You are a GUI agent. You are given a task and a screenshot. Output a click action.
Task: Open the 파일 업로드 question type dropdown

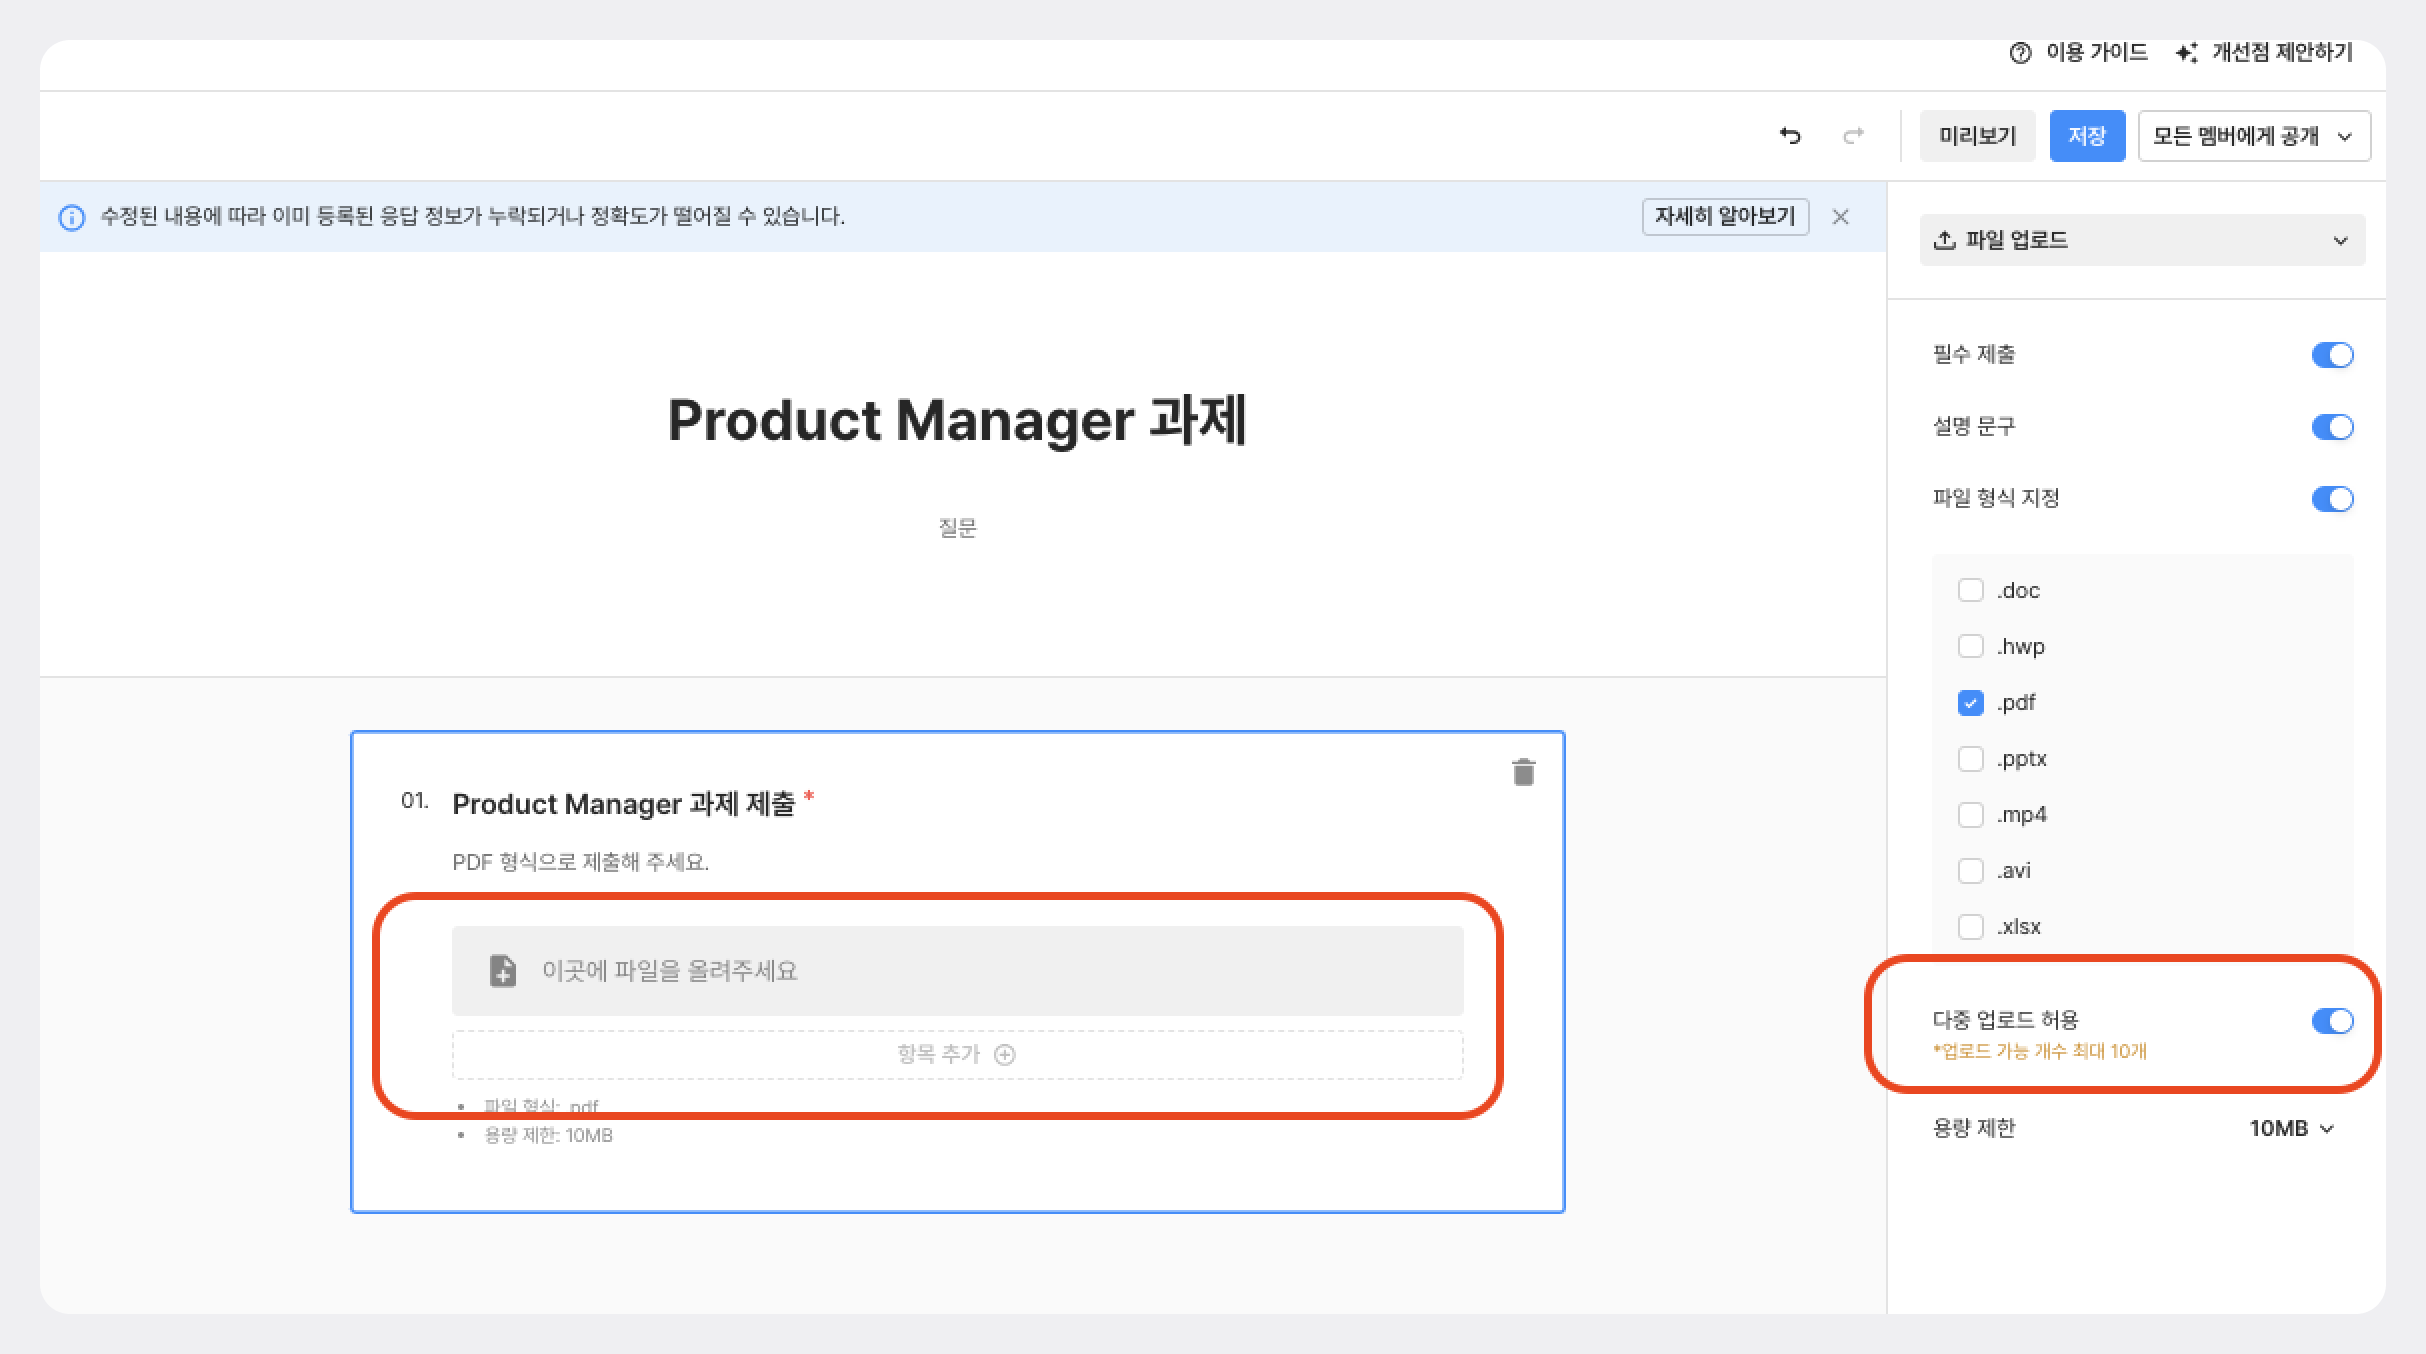(2142, 240)
